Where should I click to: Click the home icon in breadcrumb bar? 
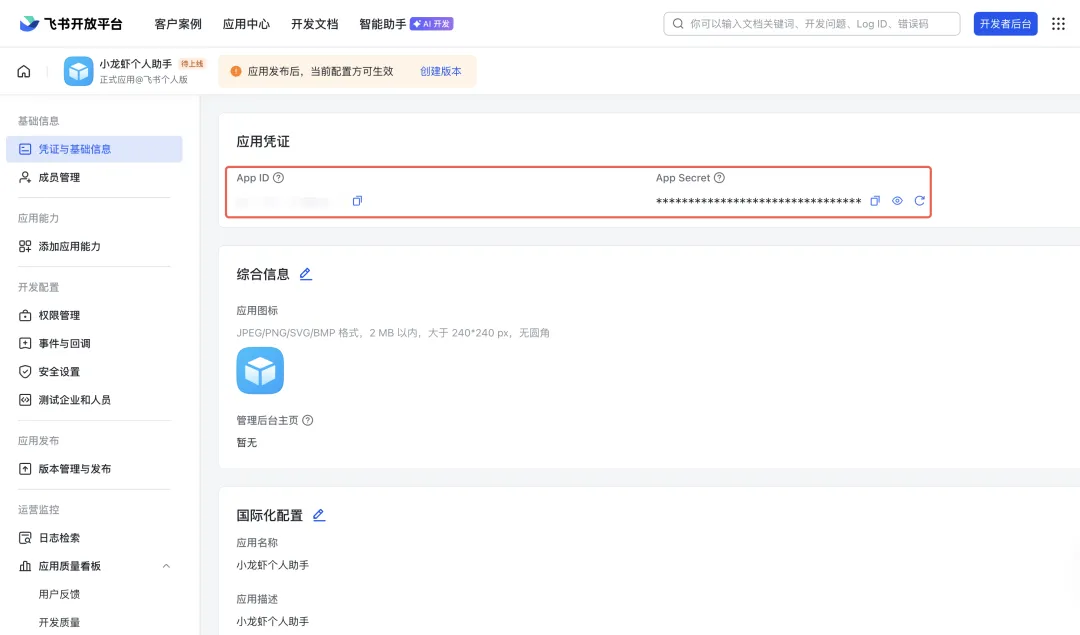24,72
